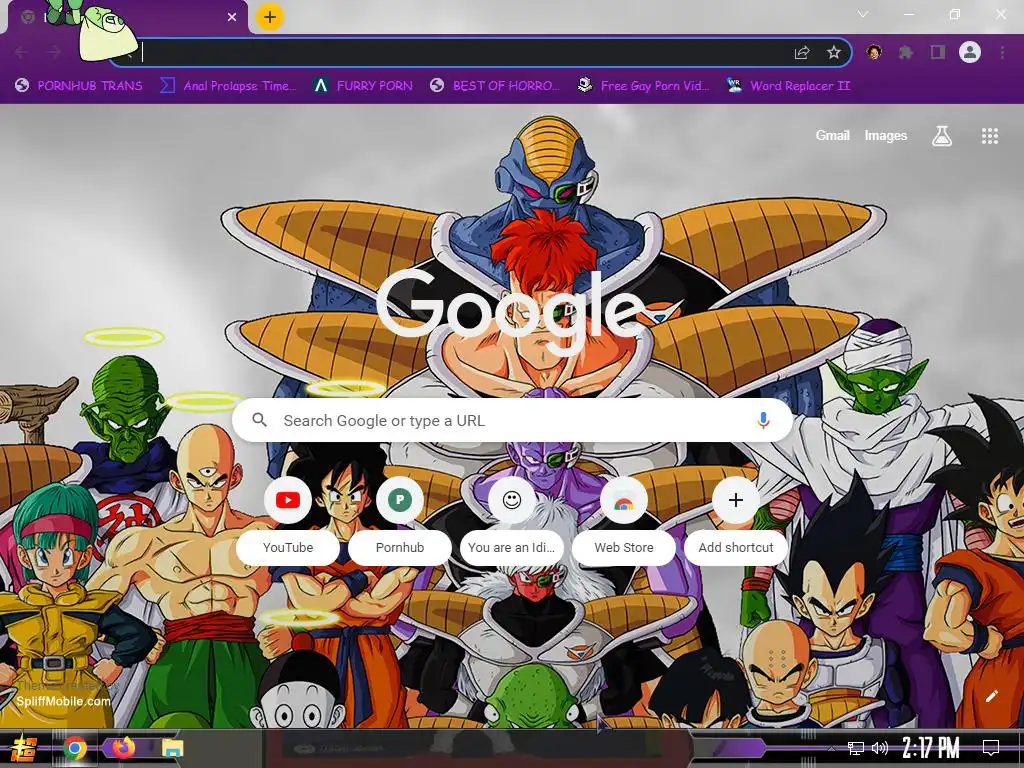Start voice search with microphone icon
This screenshot has width=1024, height=768.
(763, 421)
